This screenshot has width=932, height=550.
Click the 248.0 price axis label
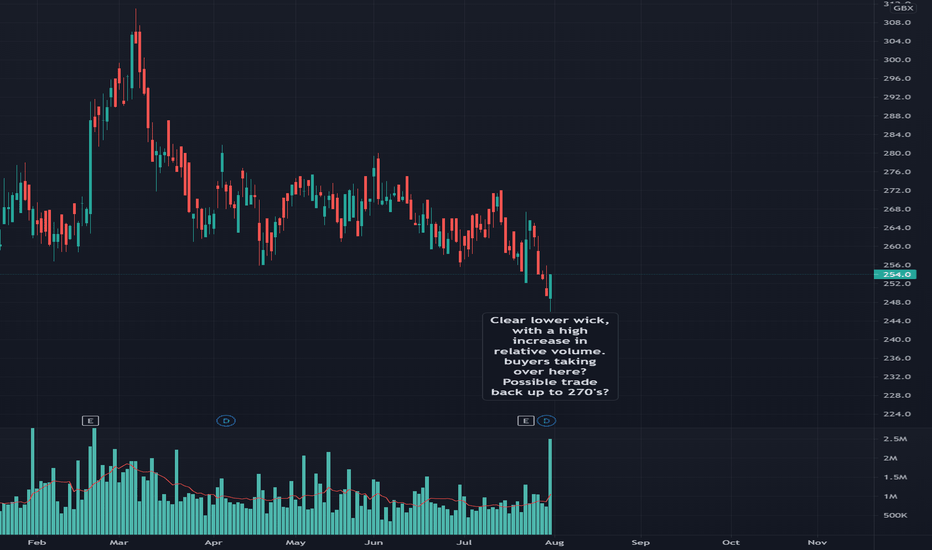[x=897, y=302]
